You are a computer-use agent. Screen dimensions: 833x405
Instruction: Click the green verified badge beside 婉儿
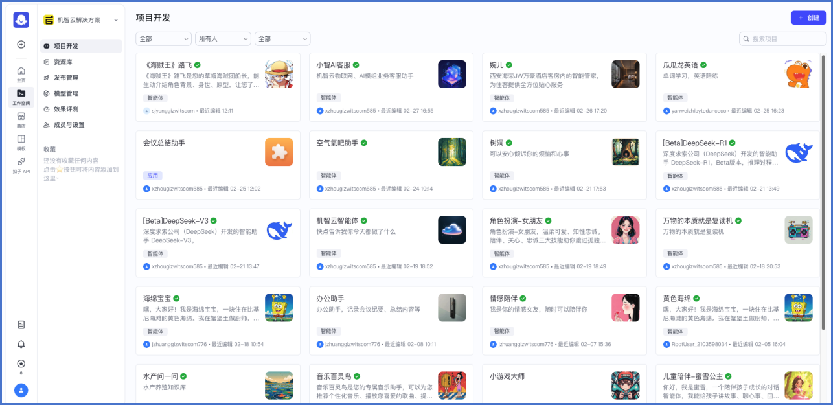tap(509, 65)
